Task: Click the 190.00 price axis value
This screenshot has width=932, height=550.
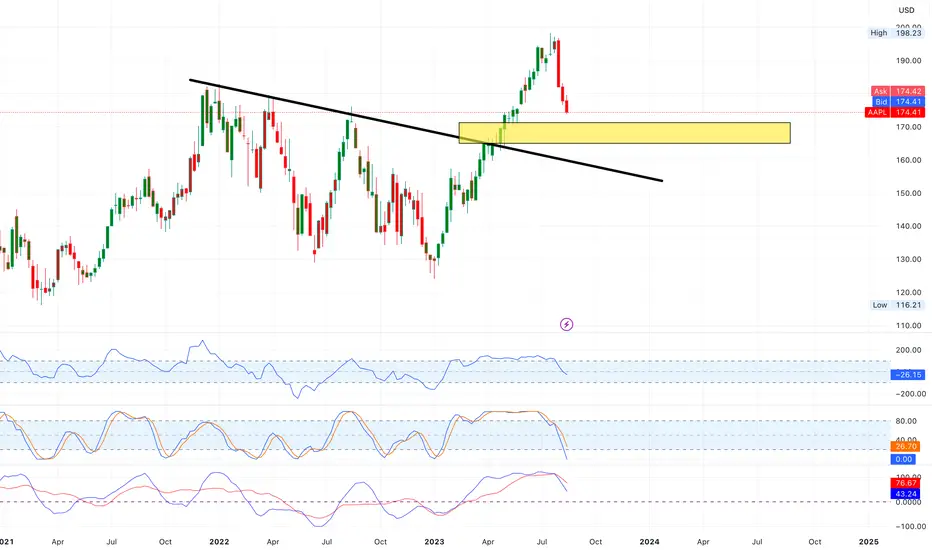Action: tap(909, 61)
